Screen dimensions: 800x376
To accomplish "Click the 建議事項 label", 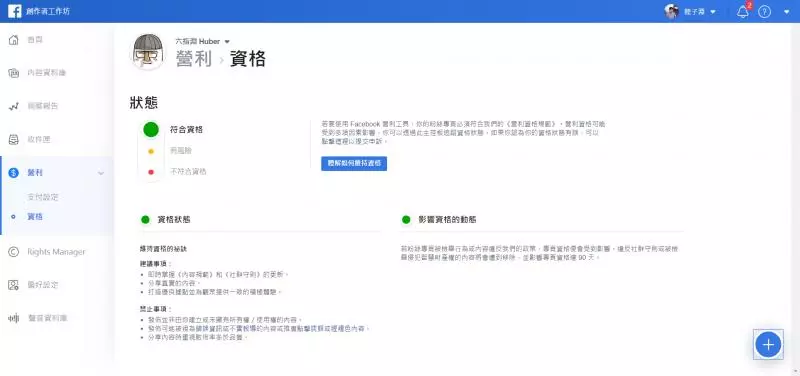I will point(156,264).
